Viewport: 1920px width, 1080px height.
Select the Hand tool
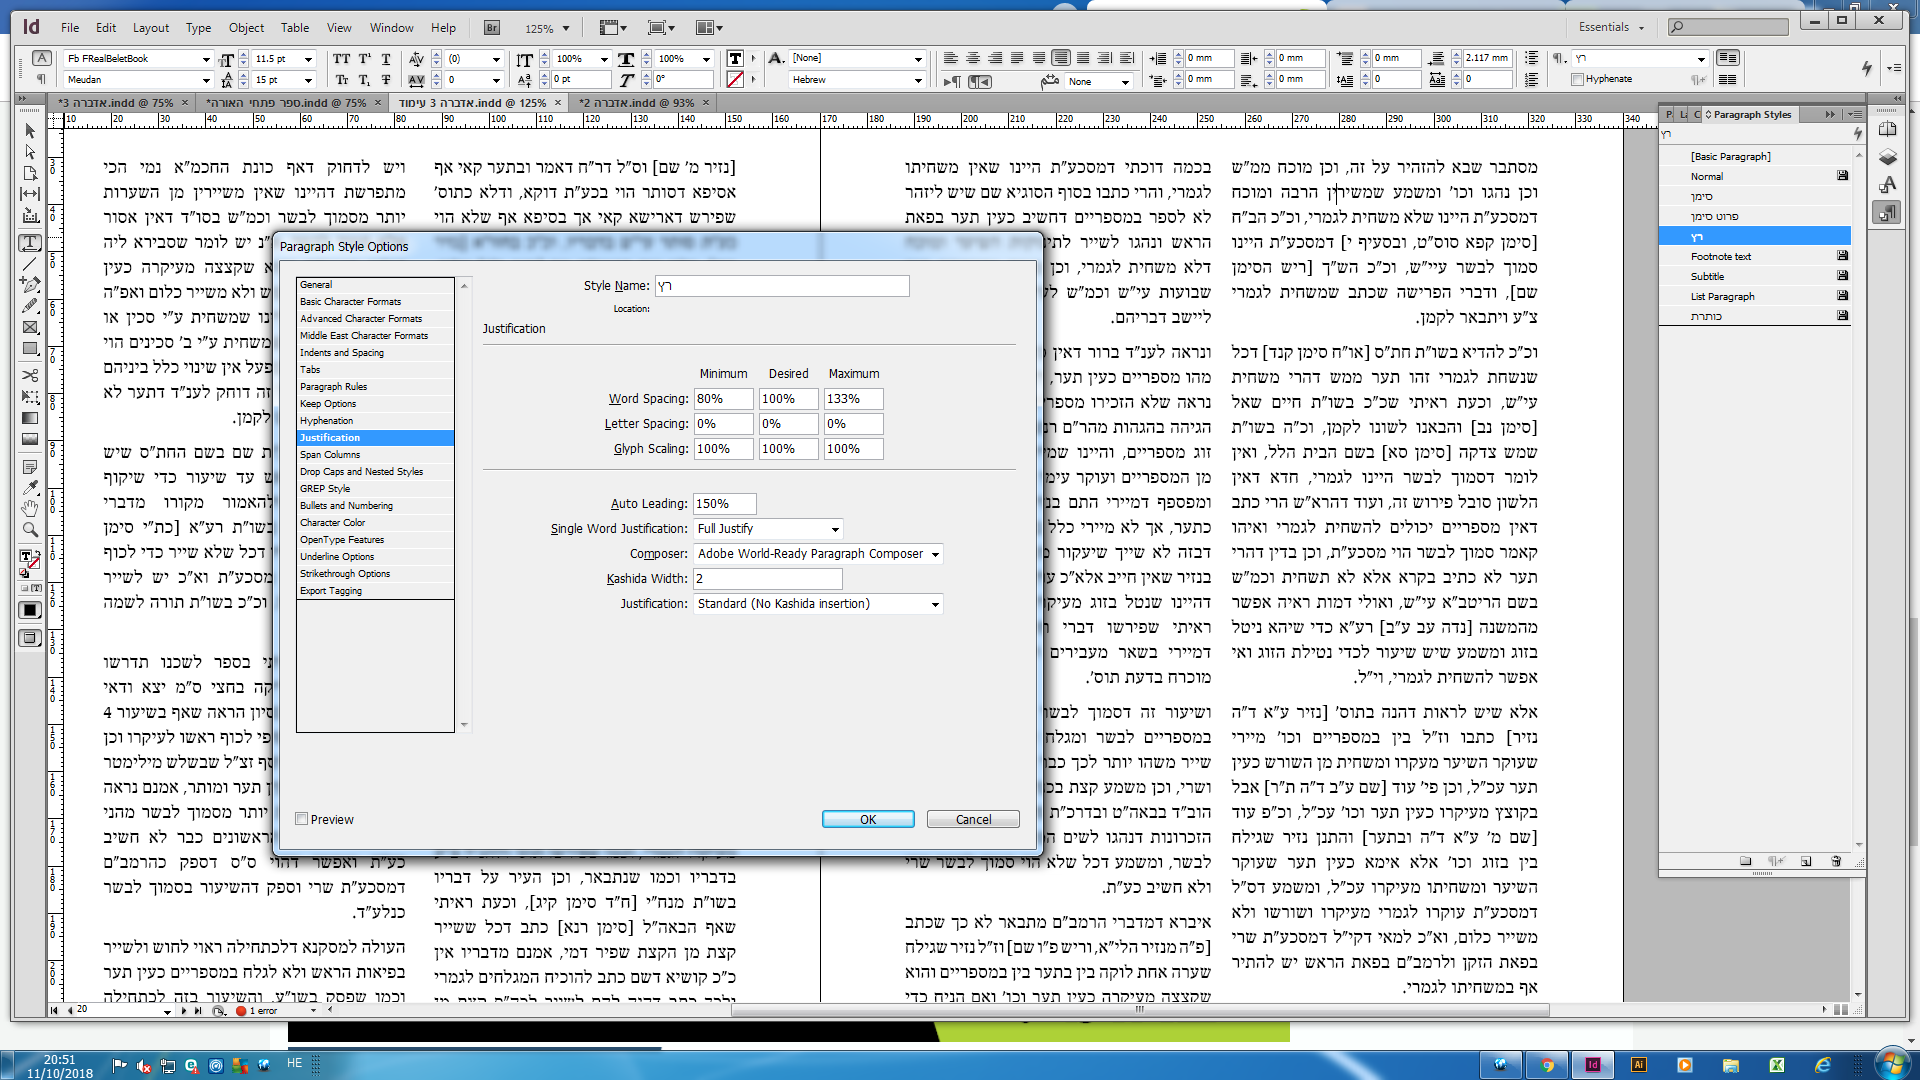point(30,508)
